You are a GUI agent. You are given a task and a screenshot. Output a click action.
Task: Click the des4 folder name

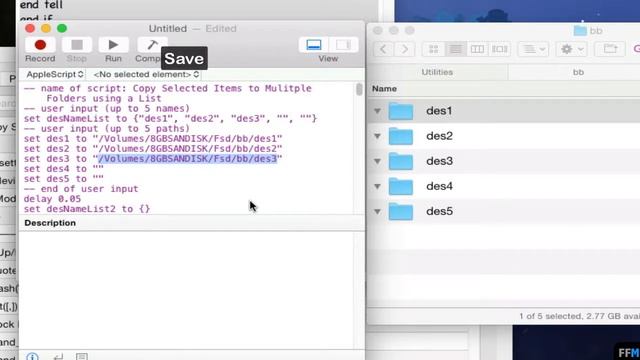pyautogui.click(x=439, y=186)
